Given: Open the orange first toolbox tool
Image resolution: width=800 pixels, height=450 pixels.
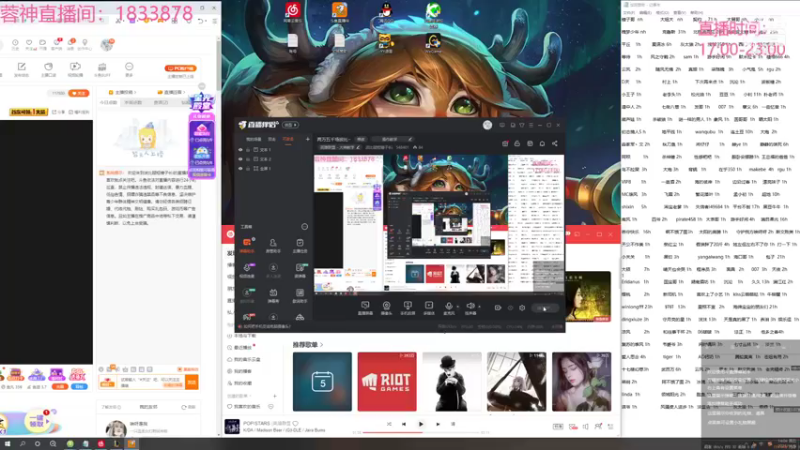Looking at the screenshot, I should click(247, 245).
